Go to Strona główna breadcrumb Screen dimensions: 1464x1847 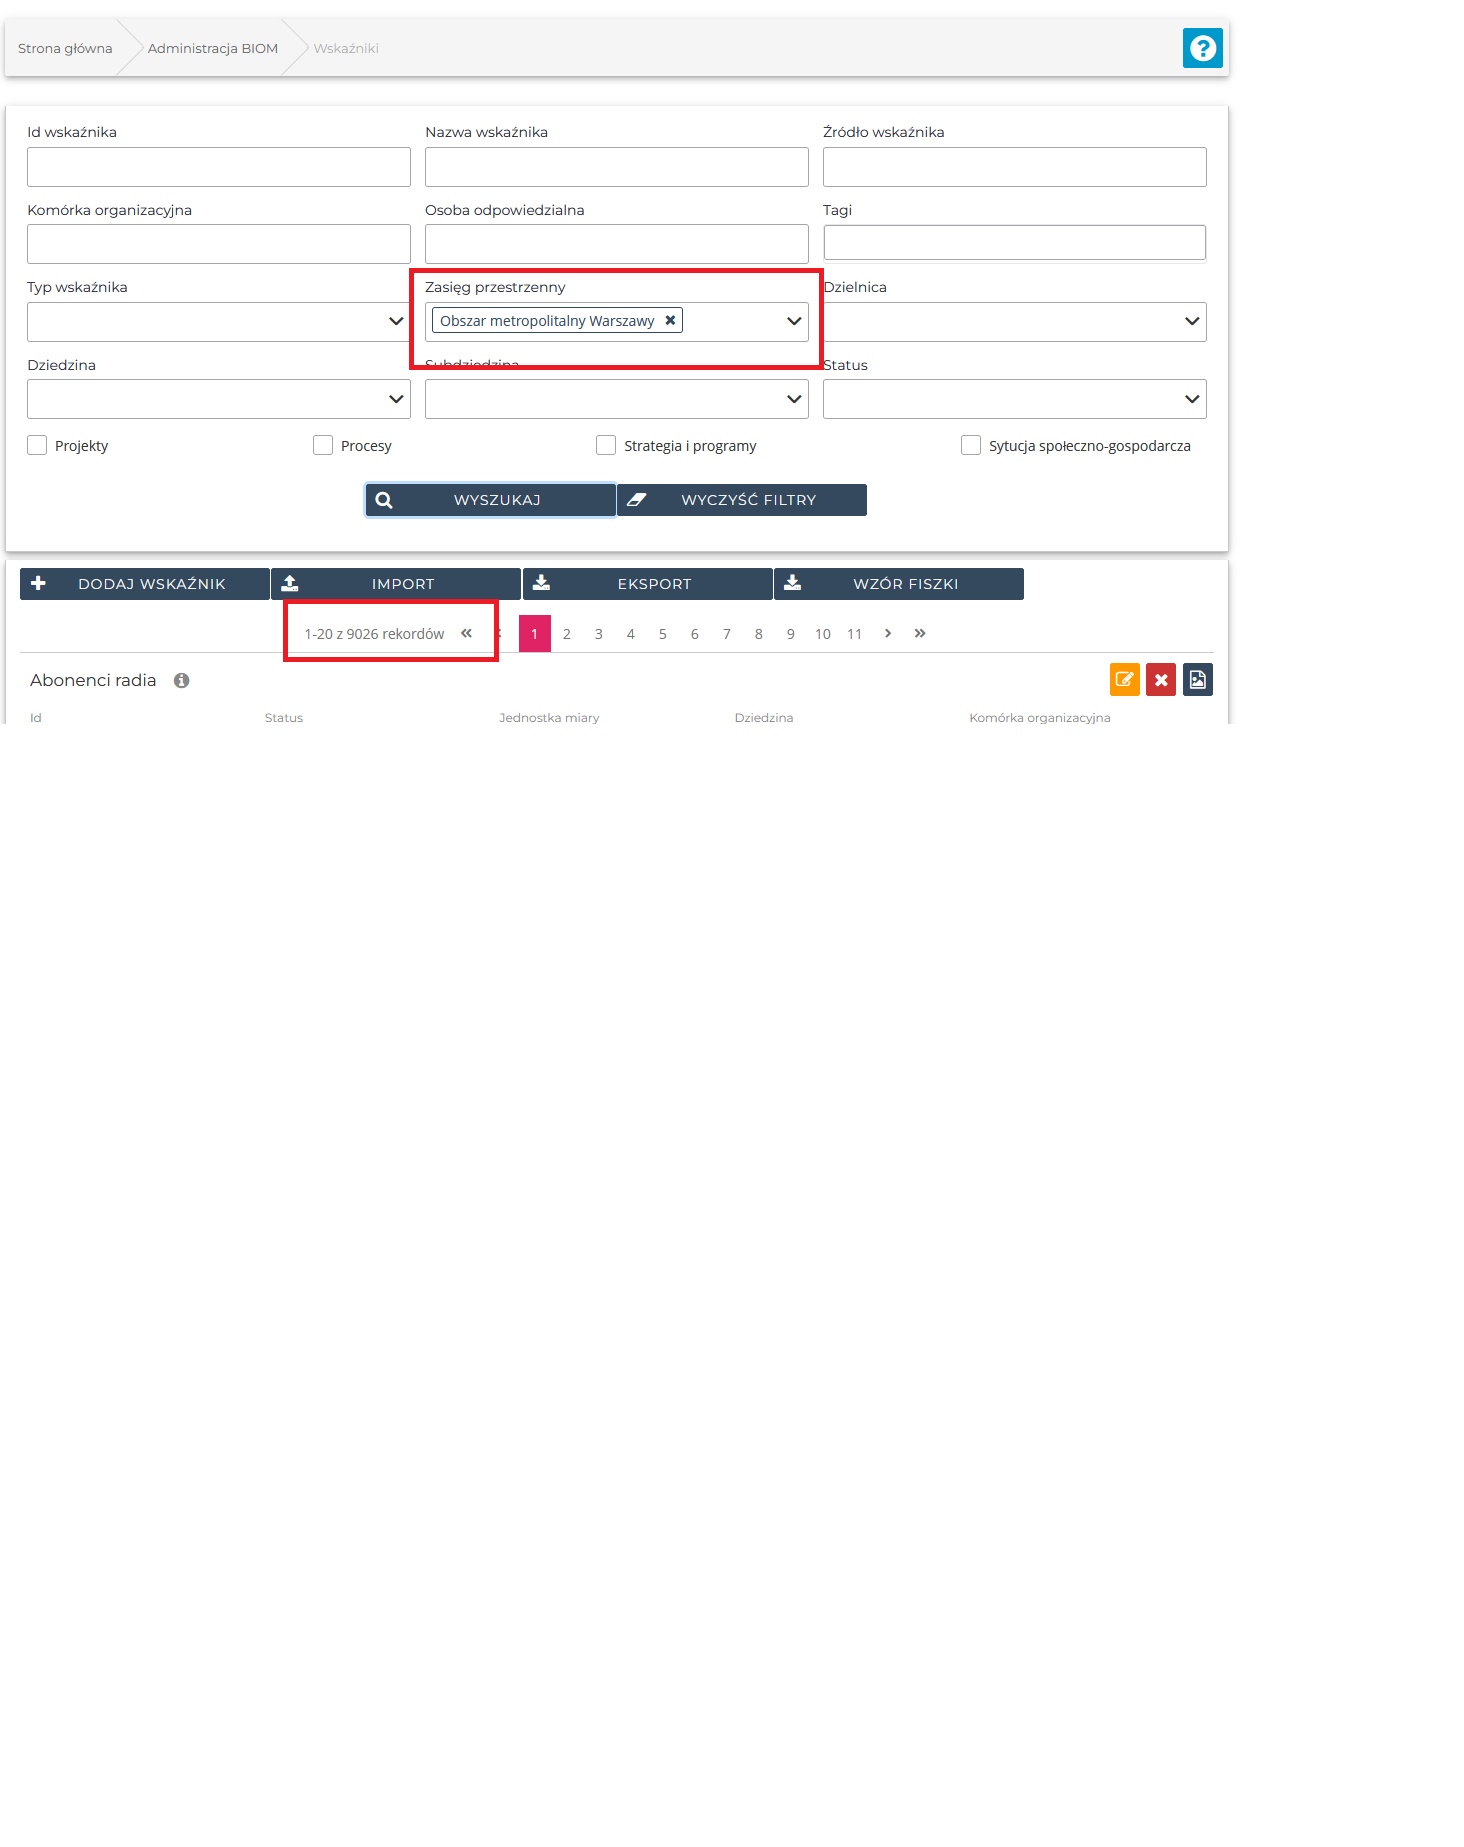click(65, 48)
